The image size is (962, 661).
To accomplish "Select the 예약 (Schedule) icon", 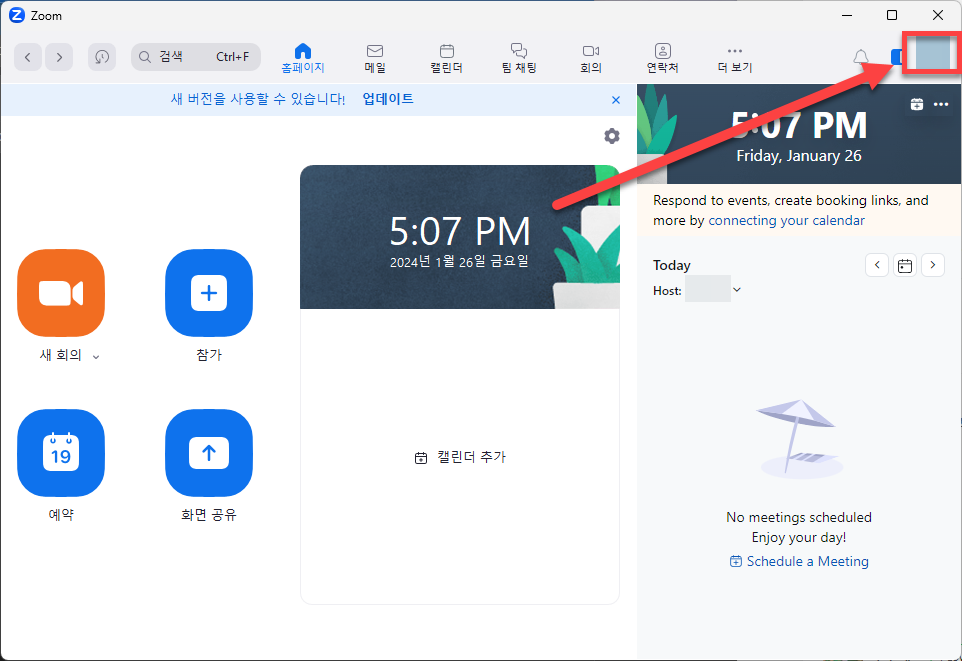I will click(60, 453).
